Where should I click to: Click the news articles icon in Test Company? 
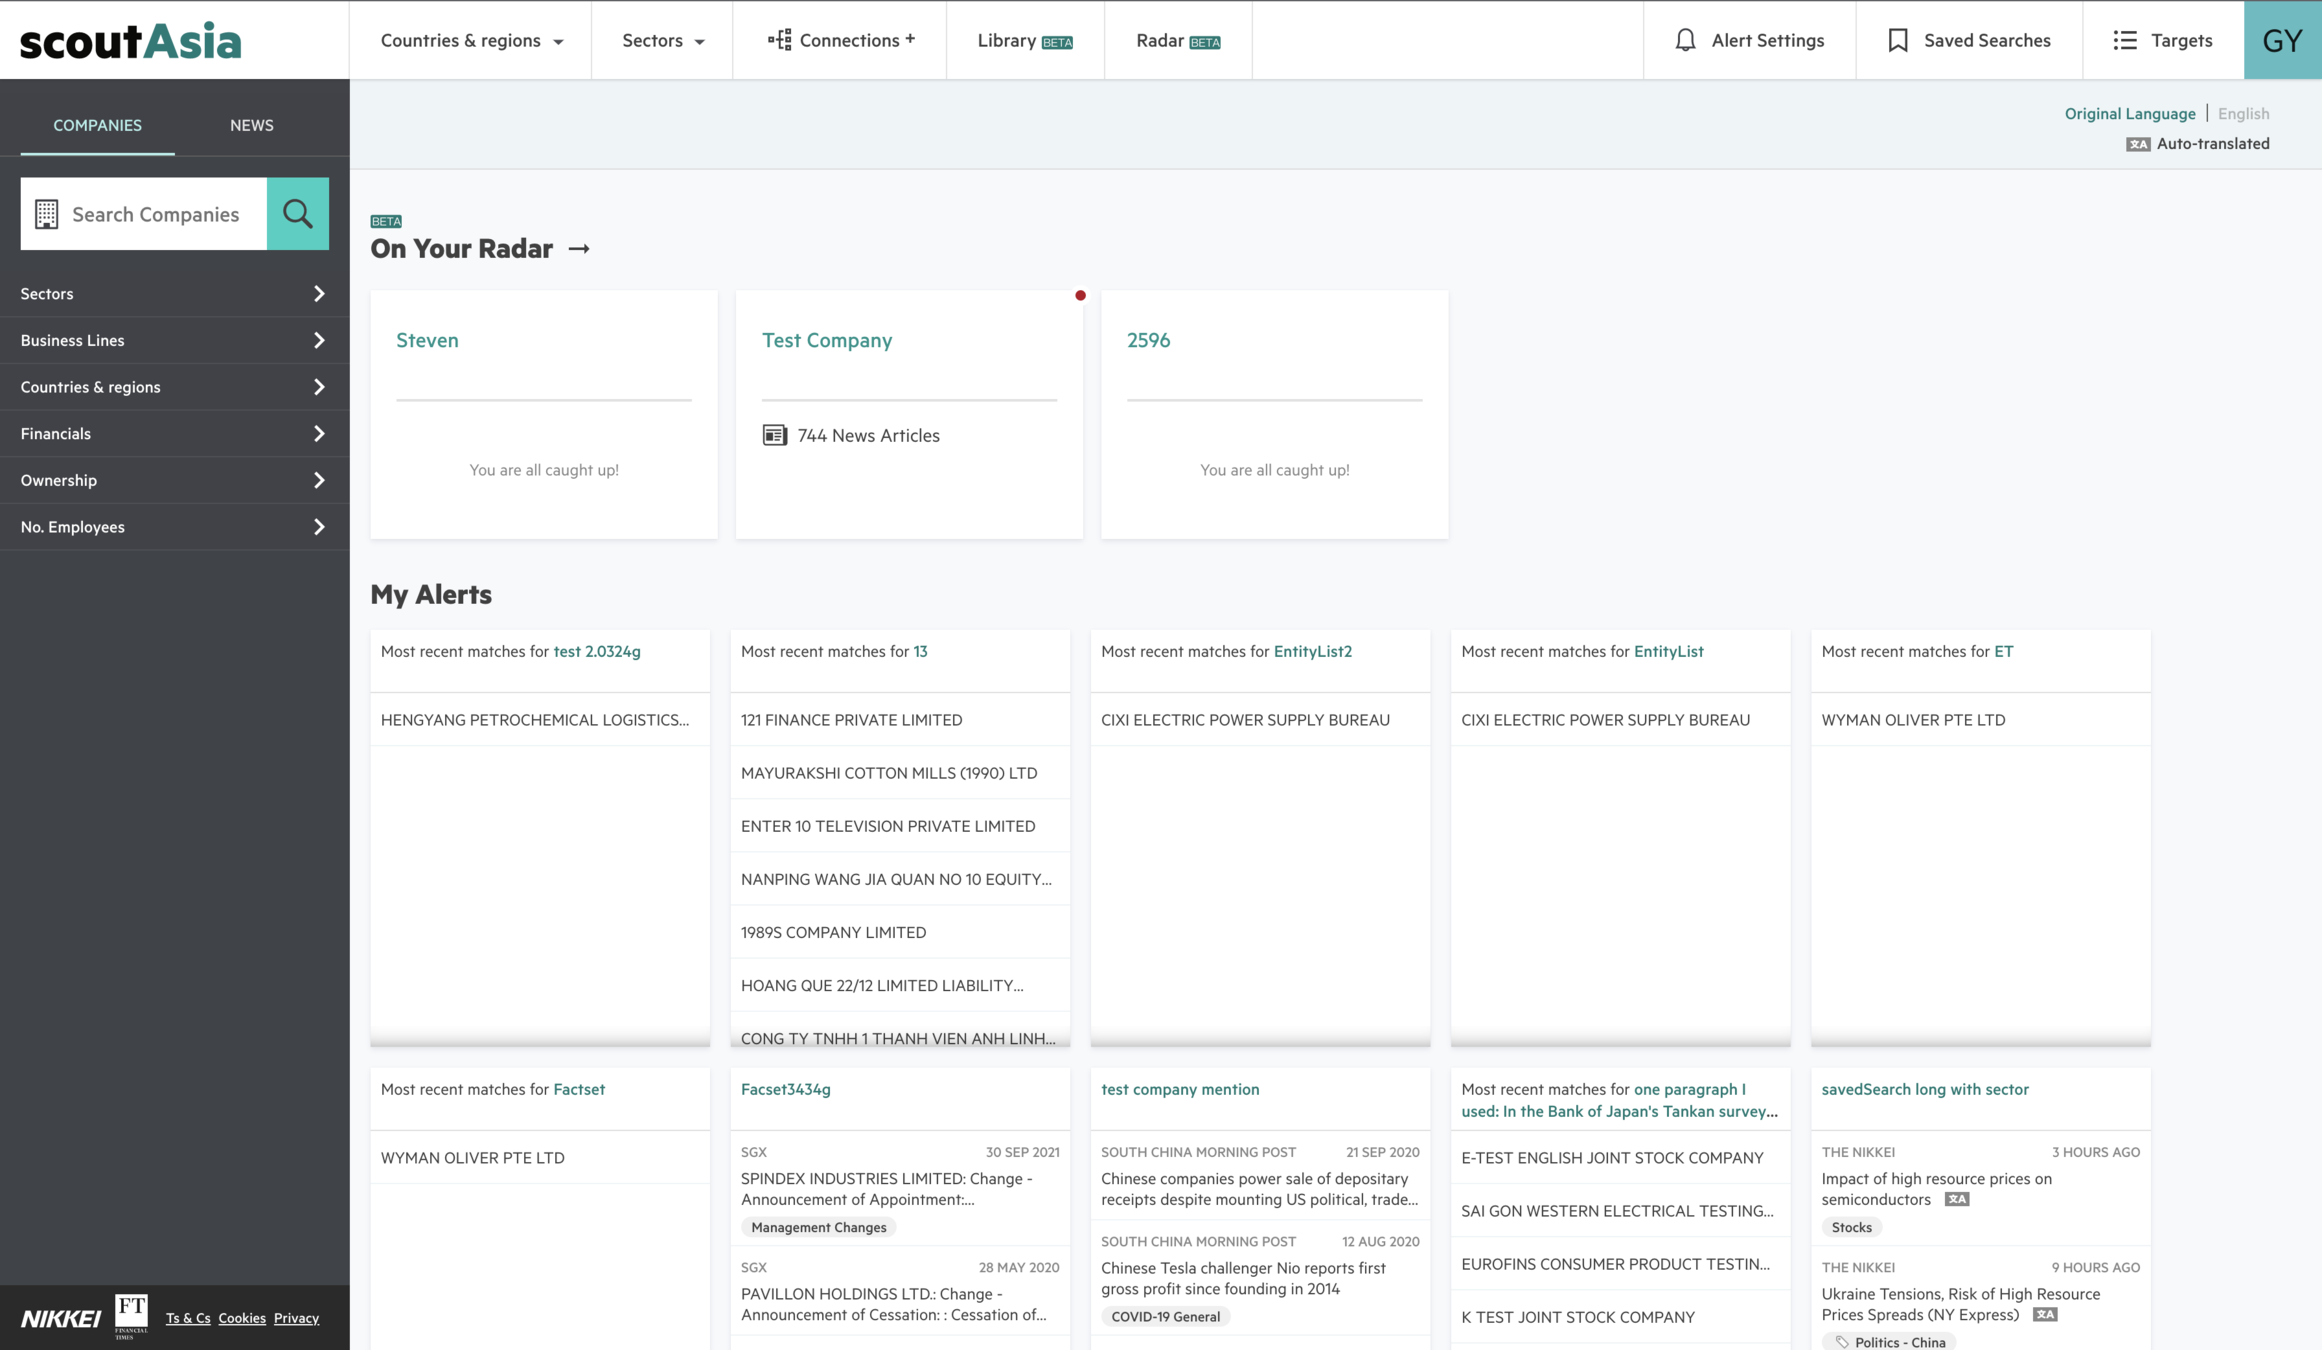(x=774, y=435)
